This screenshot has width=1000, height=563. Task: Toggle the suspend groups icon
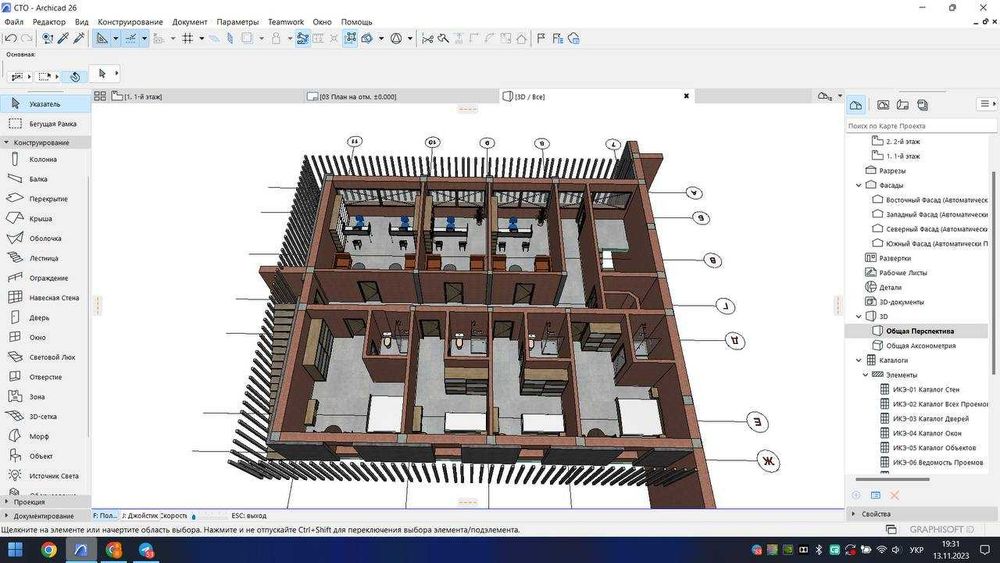[x=351, y=38]
